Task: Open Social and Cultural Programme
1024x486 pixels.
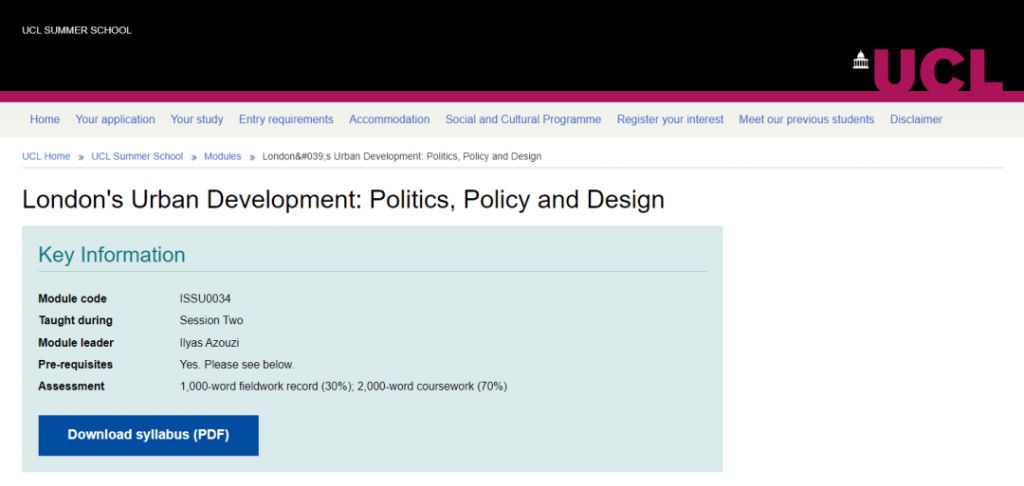Action: coord(523,120)
